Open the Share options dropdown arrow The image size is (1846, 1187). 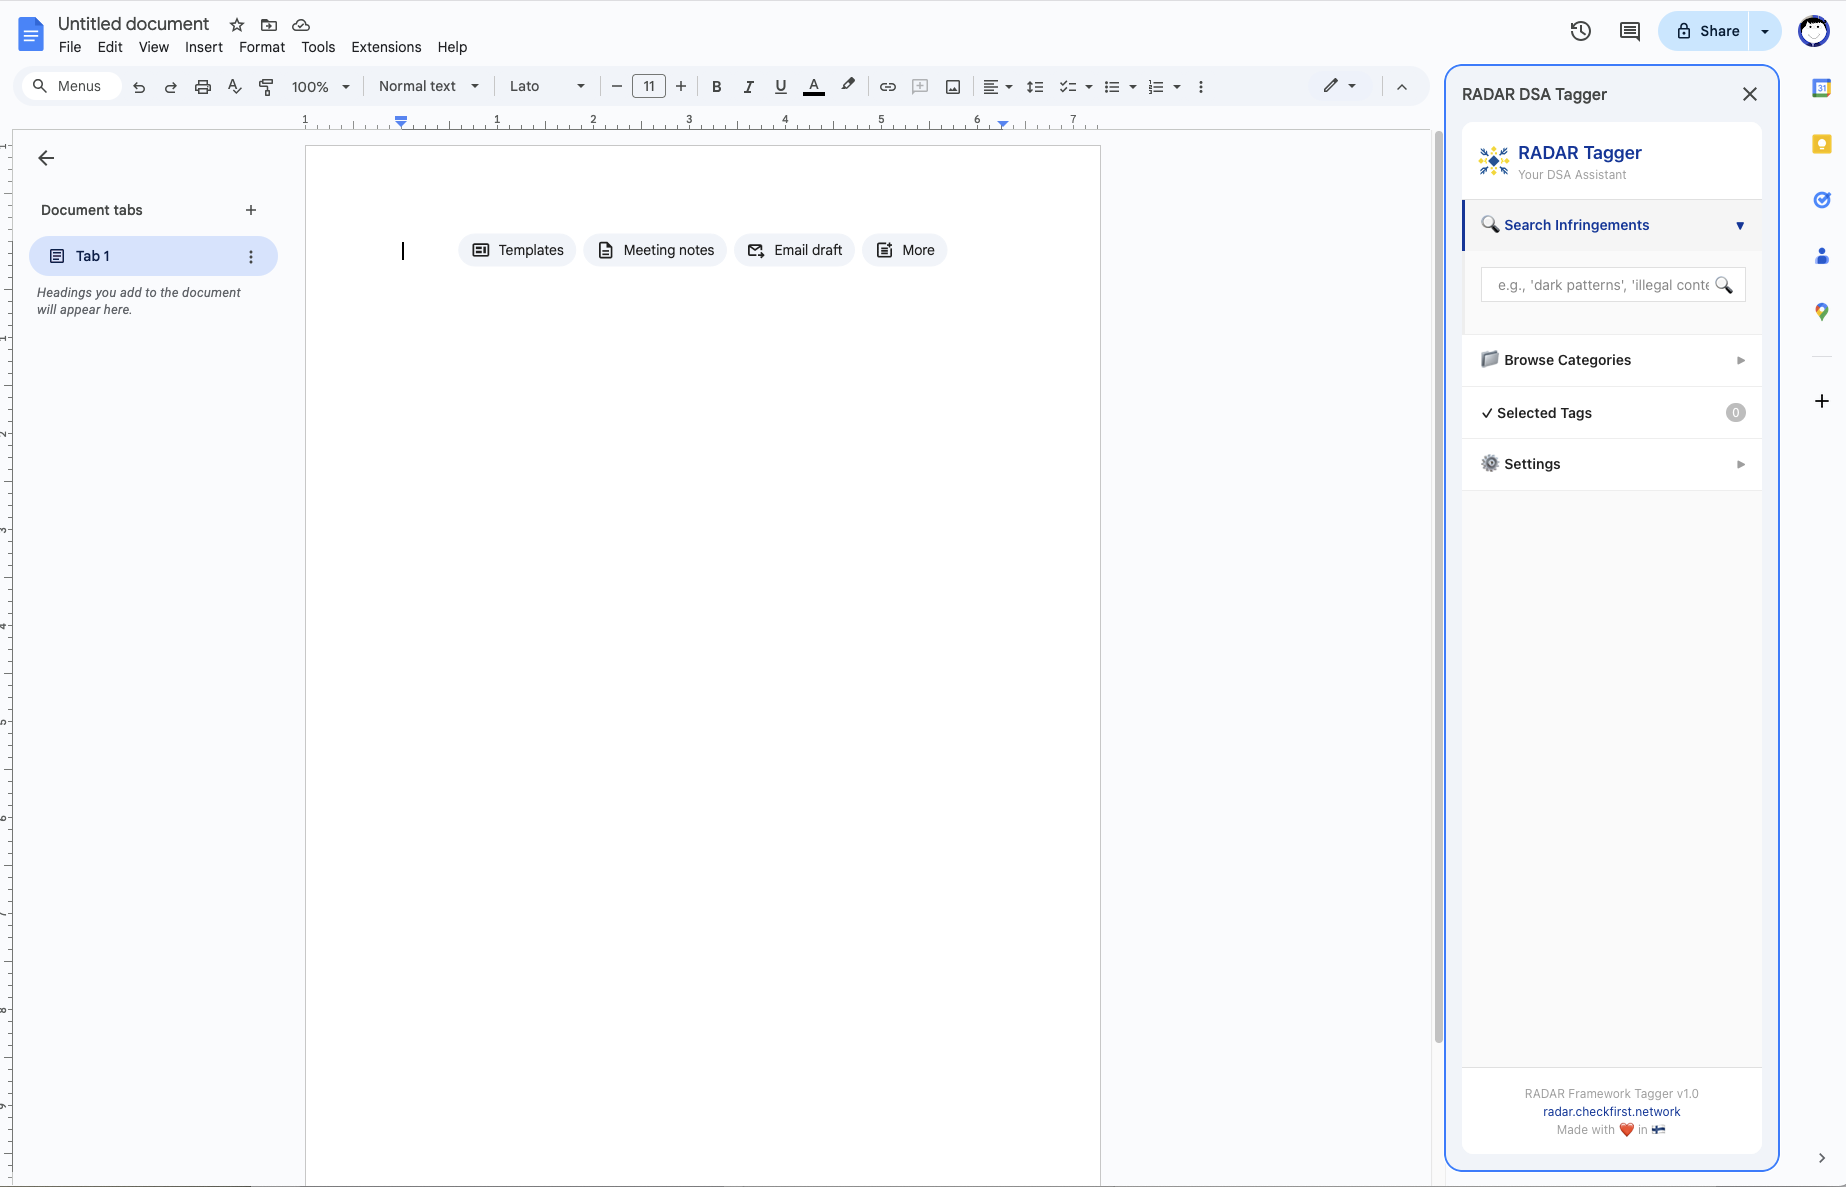coord(1765,31)
